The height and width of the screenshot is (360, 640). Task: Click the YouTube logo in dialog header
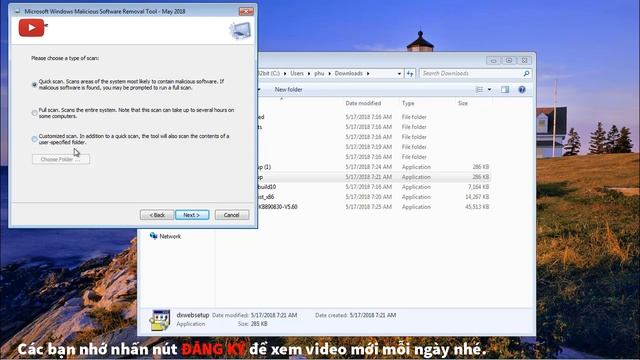pos(31,28)
